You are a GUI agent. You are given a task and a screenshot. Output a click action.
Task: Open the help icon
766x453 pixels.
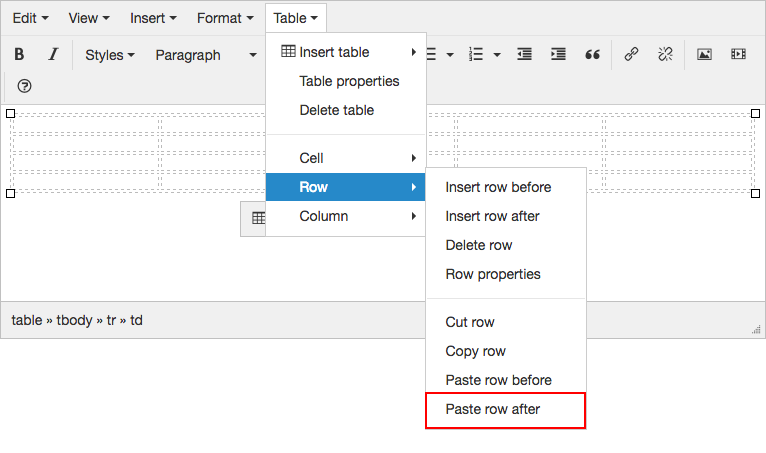25,86
